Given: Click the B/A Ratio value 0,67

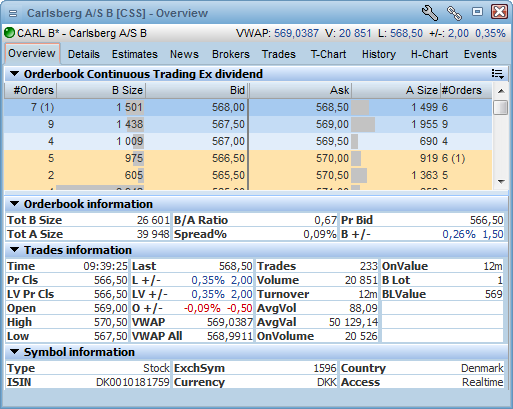Looking at the screenshot, I should click(325, 220).
